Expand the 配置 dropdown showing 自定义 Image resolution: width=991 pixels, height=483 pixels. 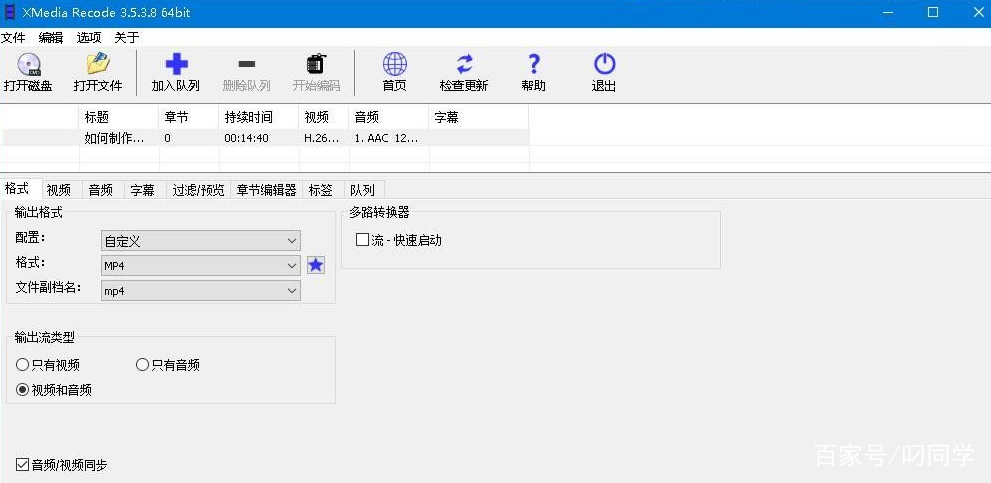coord(200,240)
